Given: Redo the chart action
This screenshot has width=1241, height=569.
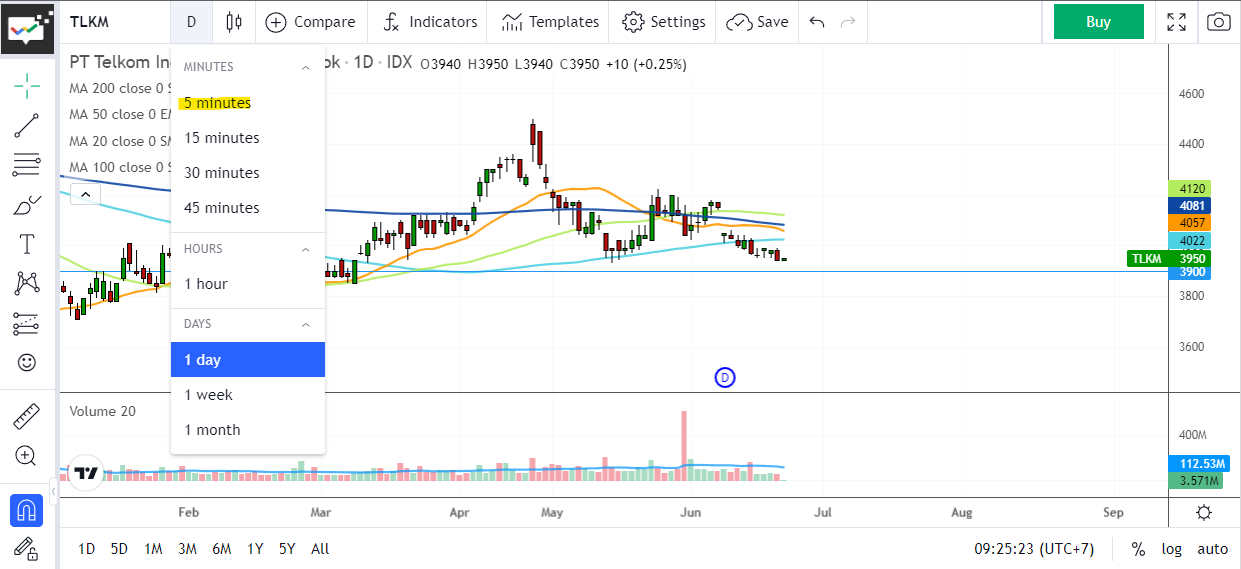Looking at the screenshot, I should (x=848, y=22).
